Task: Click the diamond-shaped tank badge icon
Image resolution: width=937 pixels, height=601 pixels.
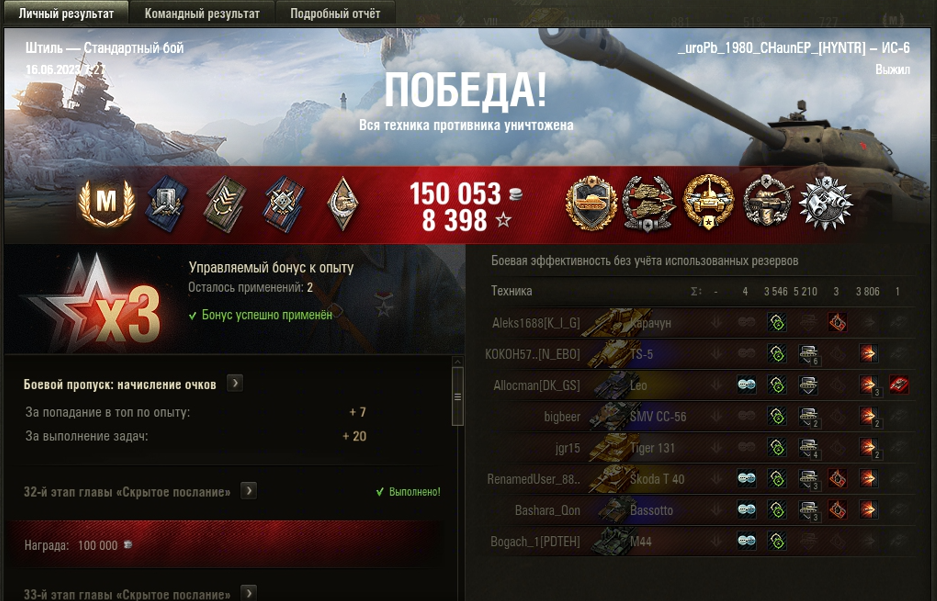Action: coord(343,203)
